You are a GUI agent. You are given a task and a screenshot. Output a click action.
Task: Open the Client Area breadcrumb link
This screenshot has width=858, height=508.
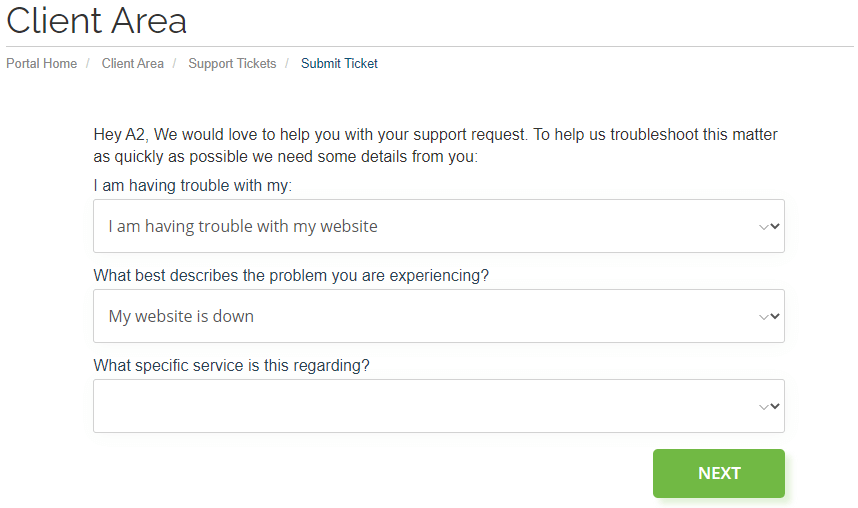pyautogui.click(x=132, y=63)
